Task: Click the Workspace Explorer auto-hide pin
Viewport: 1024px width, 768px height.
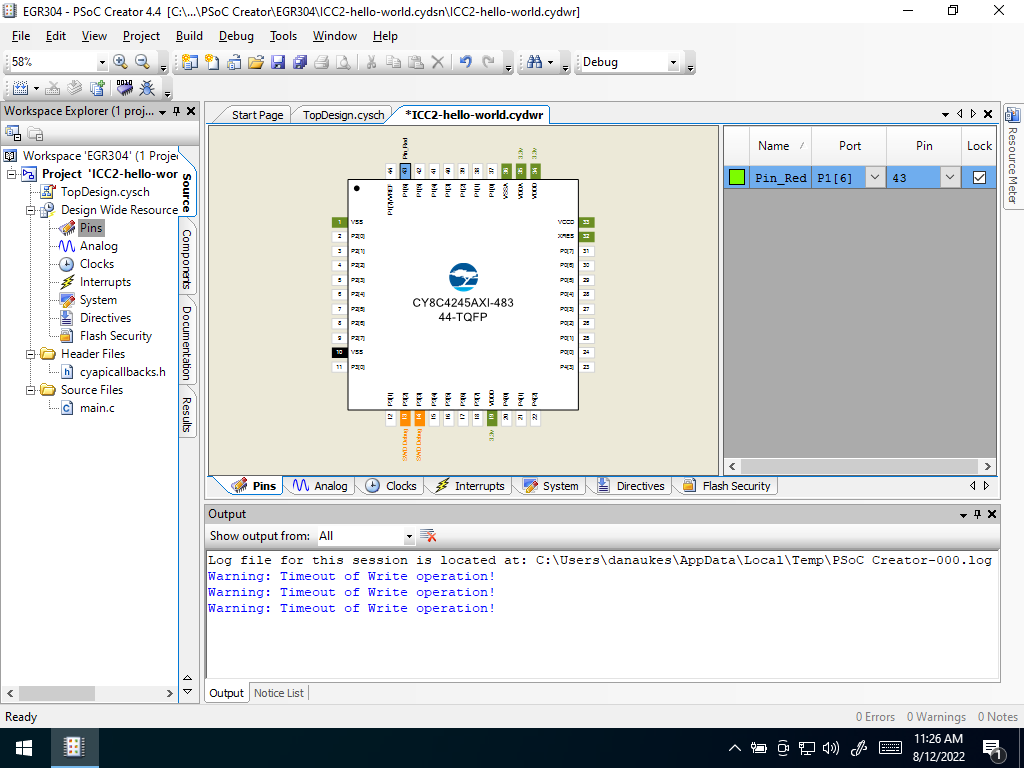Action: pos(176,112)
